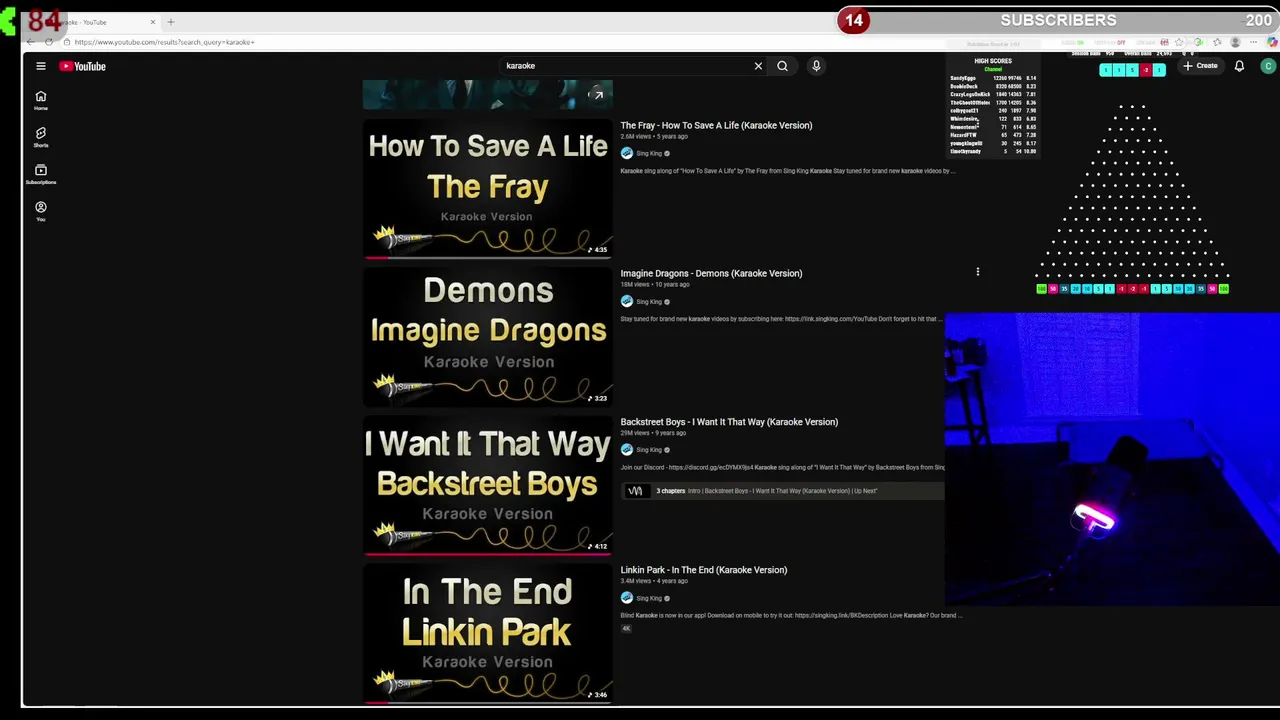Open the YouTube hamburger guide menu
This screenshot has height=720, width=1280.
point(41,66)
